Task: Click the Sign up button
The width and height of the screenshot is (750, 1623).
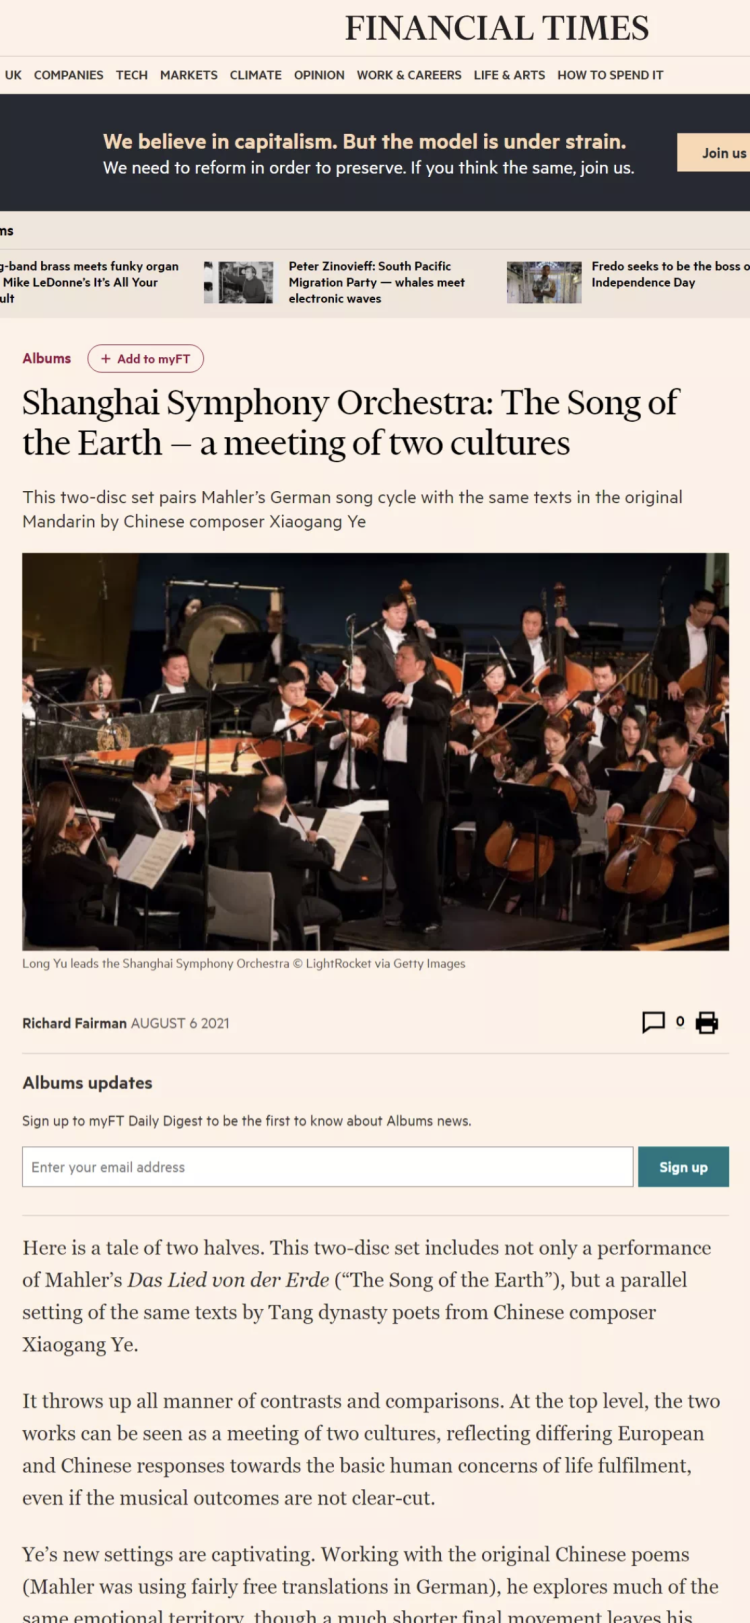Action: pyautogui.click(x=683, y=1167)
